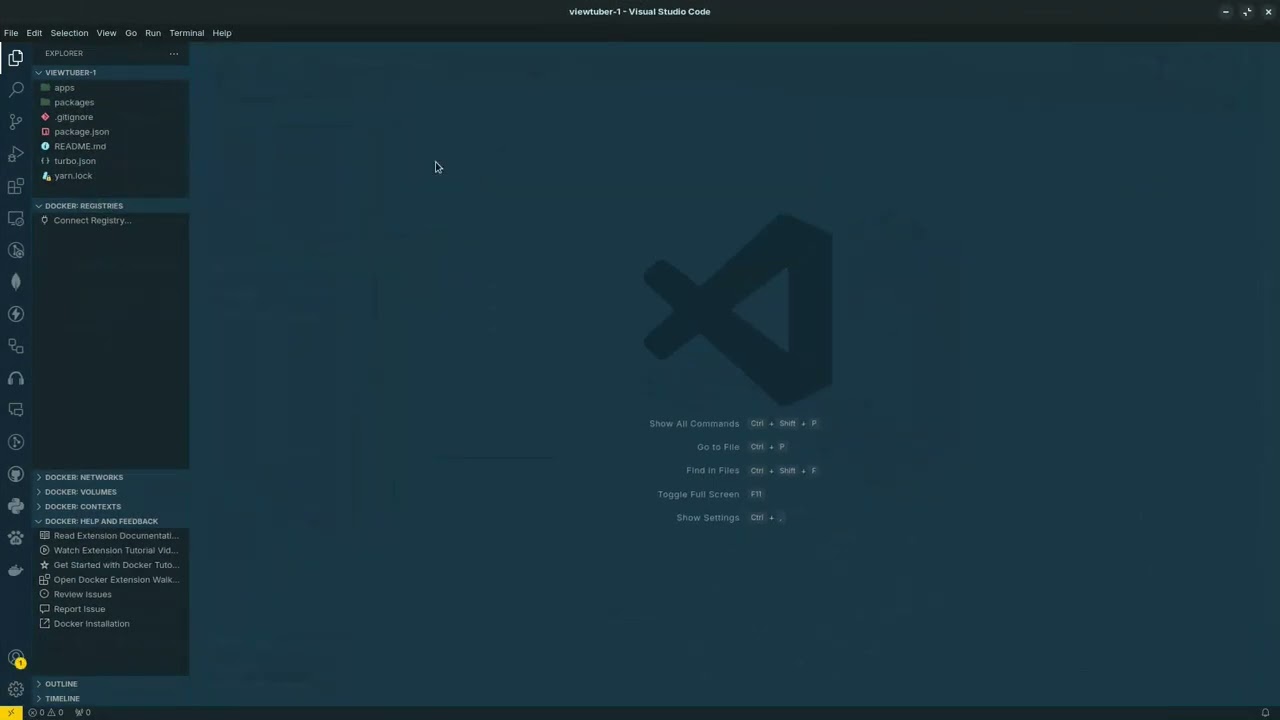Open the Thunder Client lightning icon
This screenshot has width=1280, height=720.
coord(15,314)
